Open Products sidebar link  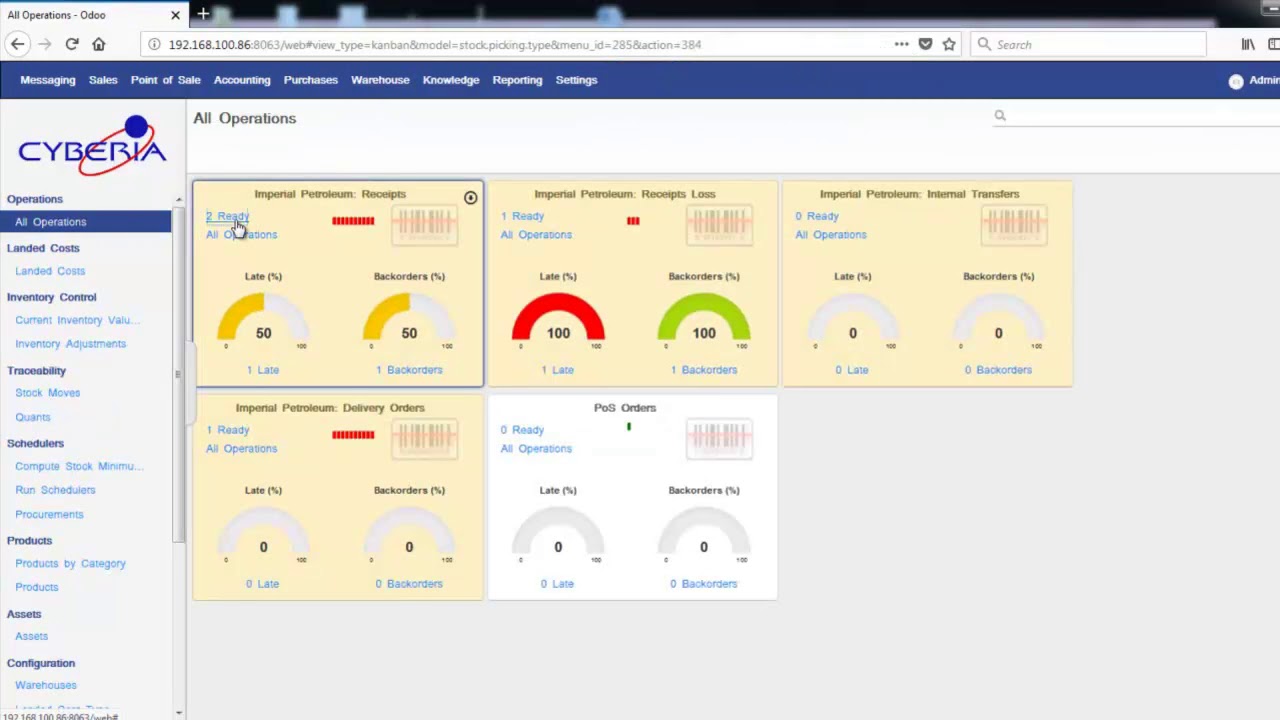tap(36, 587)
